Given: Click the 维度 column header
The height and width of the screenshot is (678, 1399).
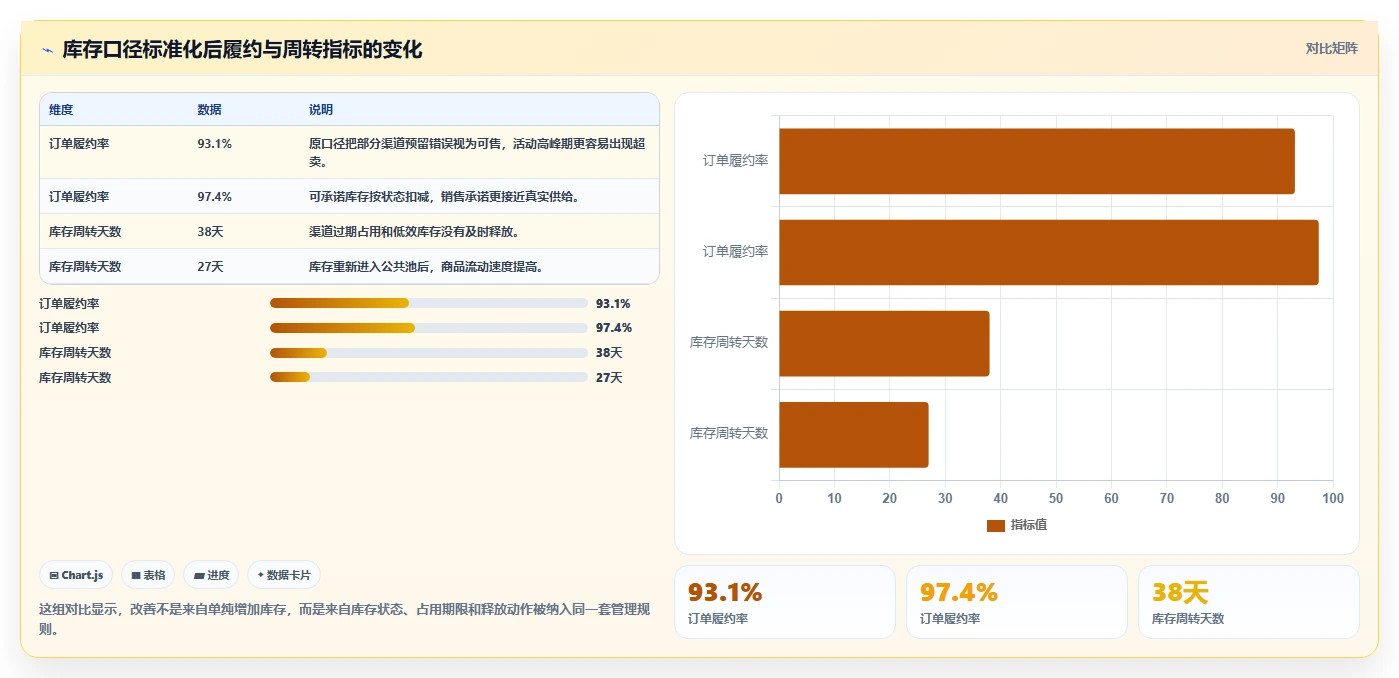Looking at the screenshot, I should [x=61, y=110].
